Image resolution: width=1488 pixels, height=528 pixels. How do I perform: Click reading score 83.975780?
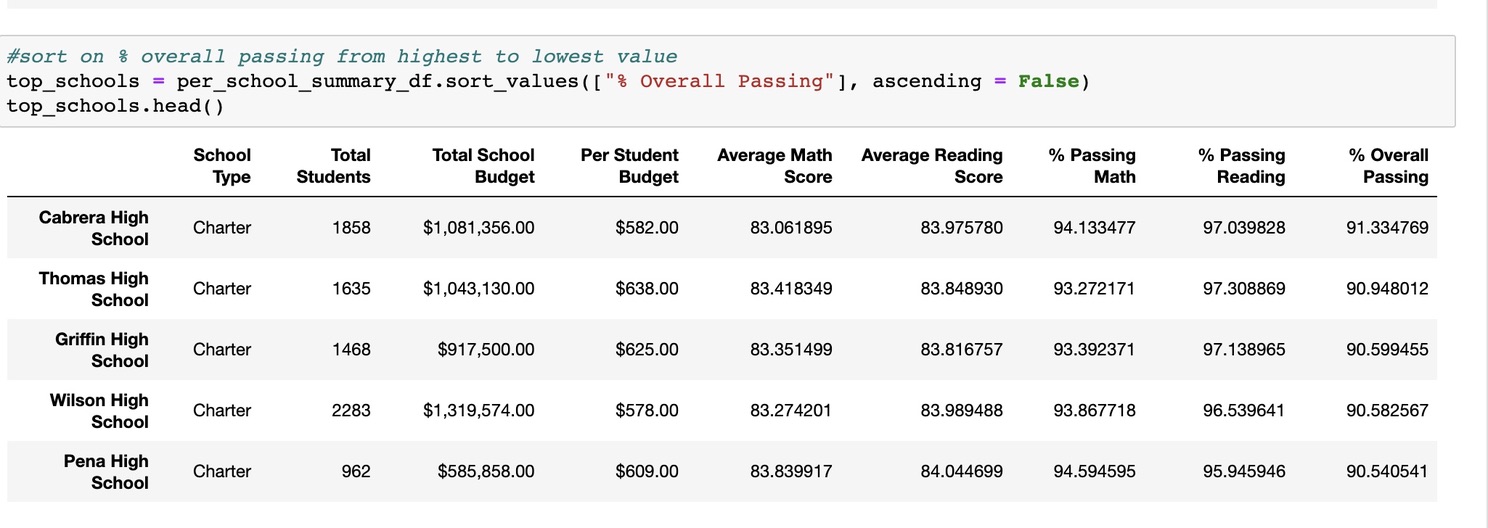pos(962,228)
